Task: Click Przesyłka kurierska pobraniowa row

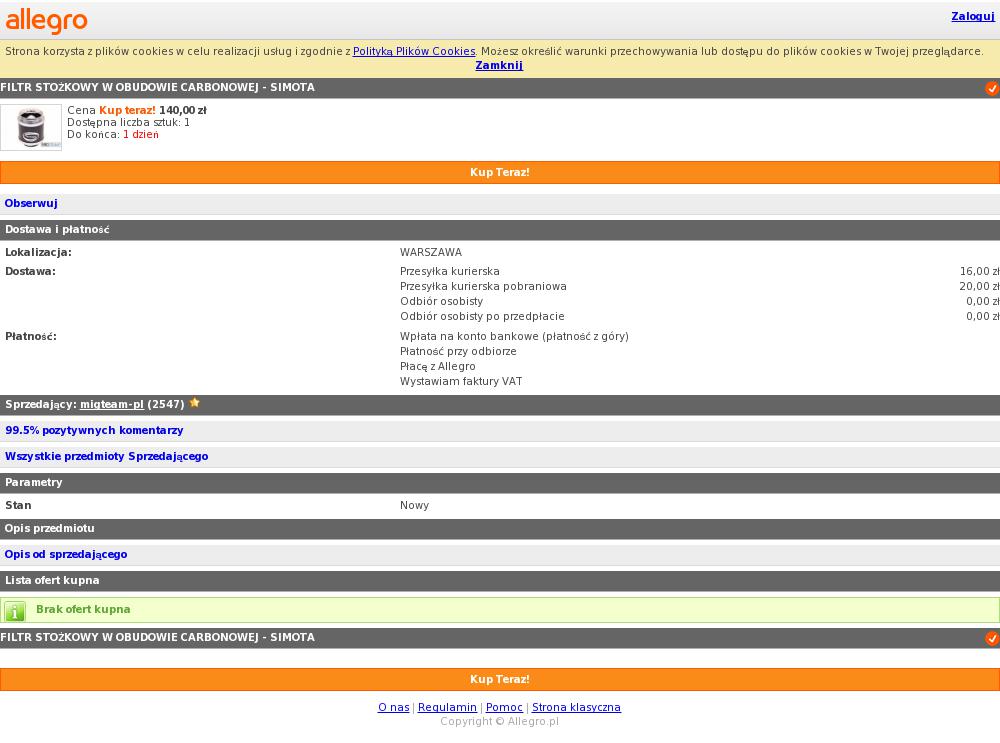Action: 483,286
